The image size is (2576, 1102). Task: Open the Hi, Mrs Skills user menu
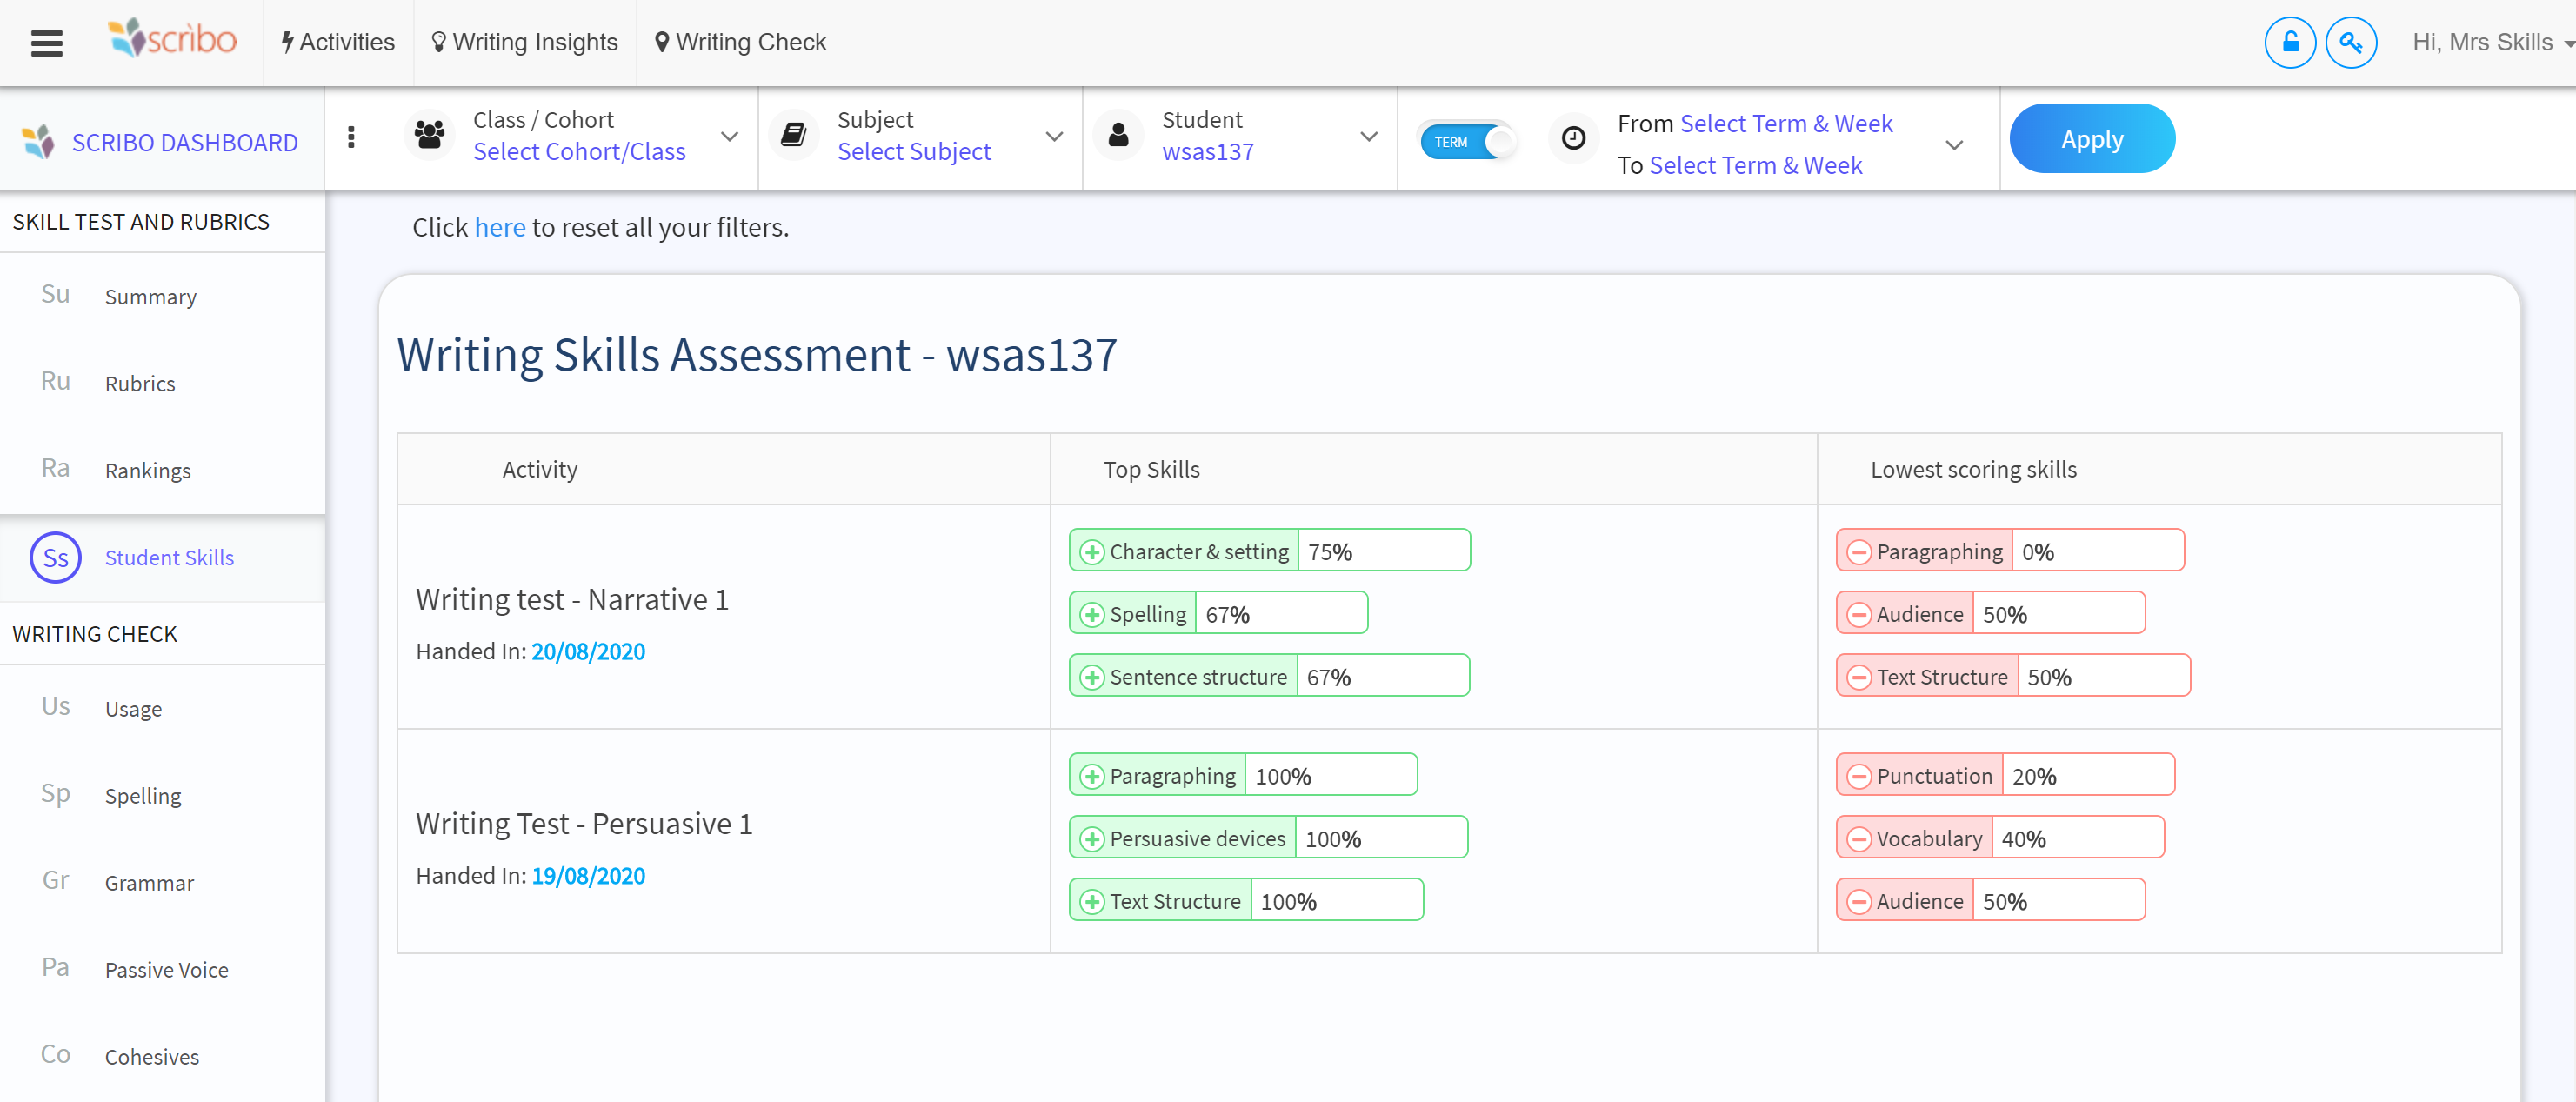[2492, 42]
